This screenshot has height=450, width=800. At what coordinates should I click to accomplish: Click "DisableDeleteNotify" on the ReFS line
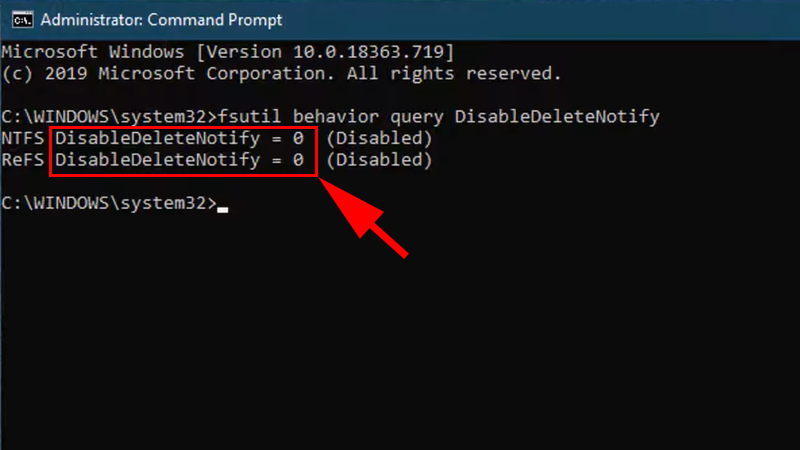click(158, 160)
